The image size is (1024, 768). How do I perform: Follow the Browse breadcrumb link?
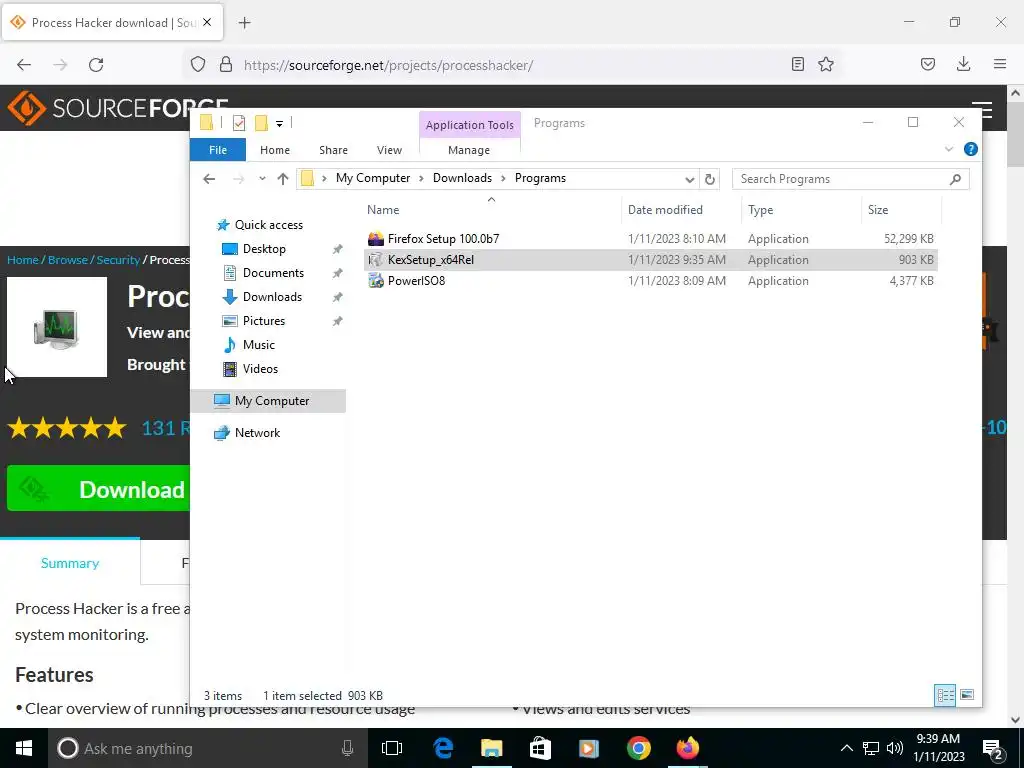tap(67, 260)
